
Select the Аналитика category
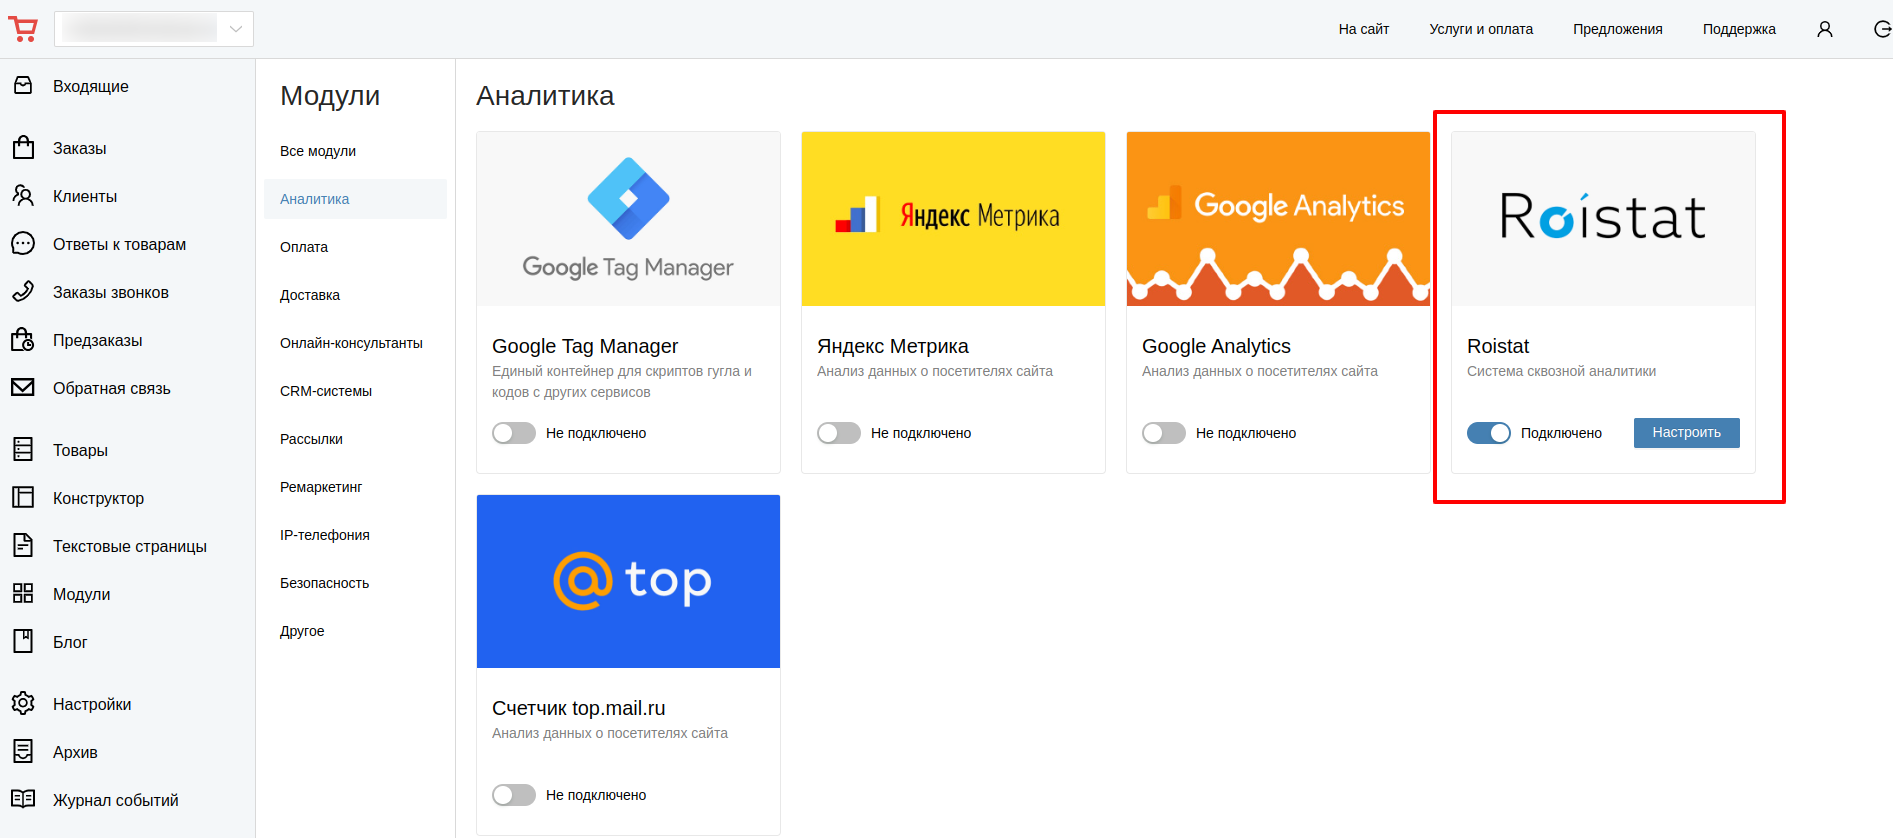click(x=355, y=199)
